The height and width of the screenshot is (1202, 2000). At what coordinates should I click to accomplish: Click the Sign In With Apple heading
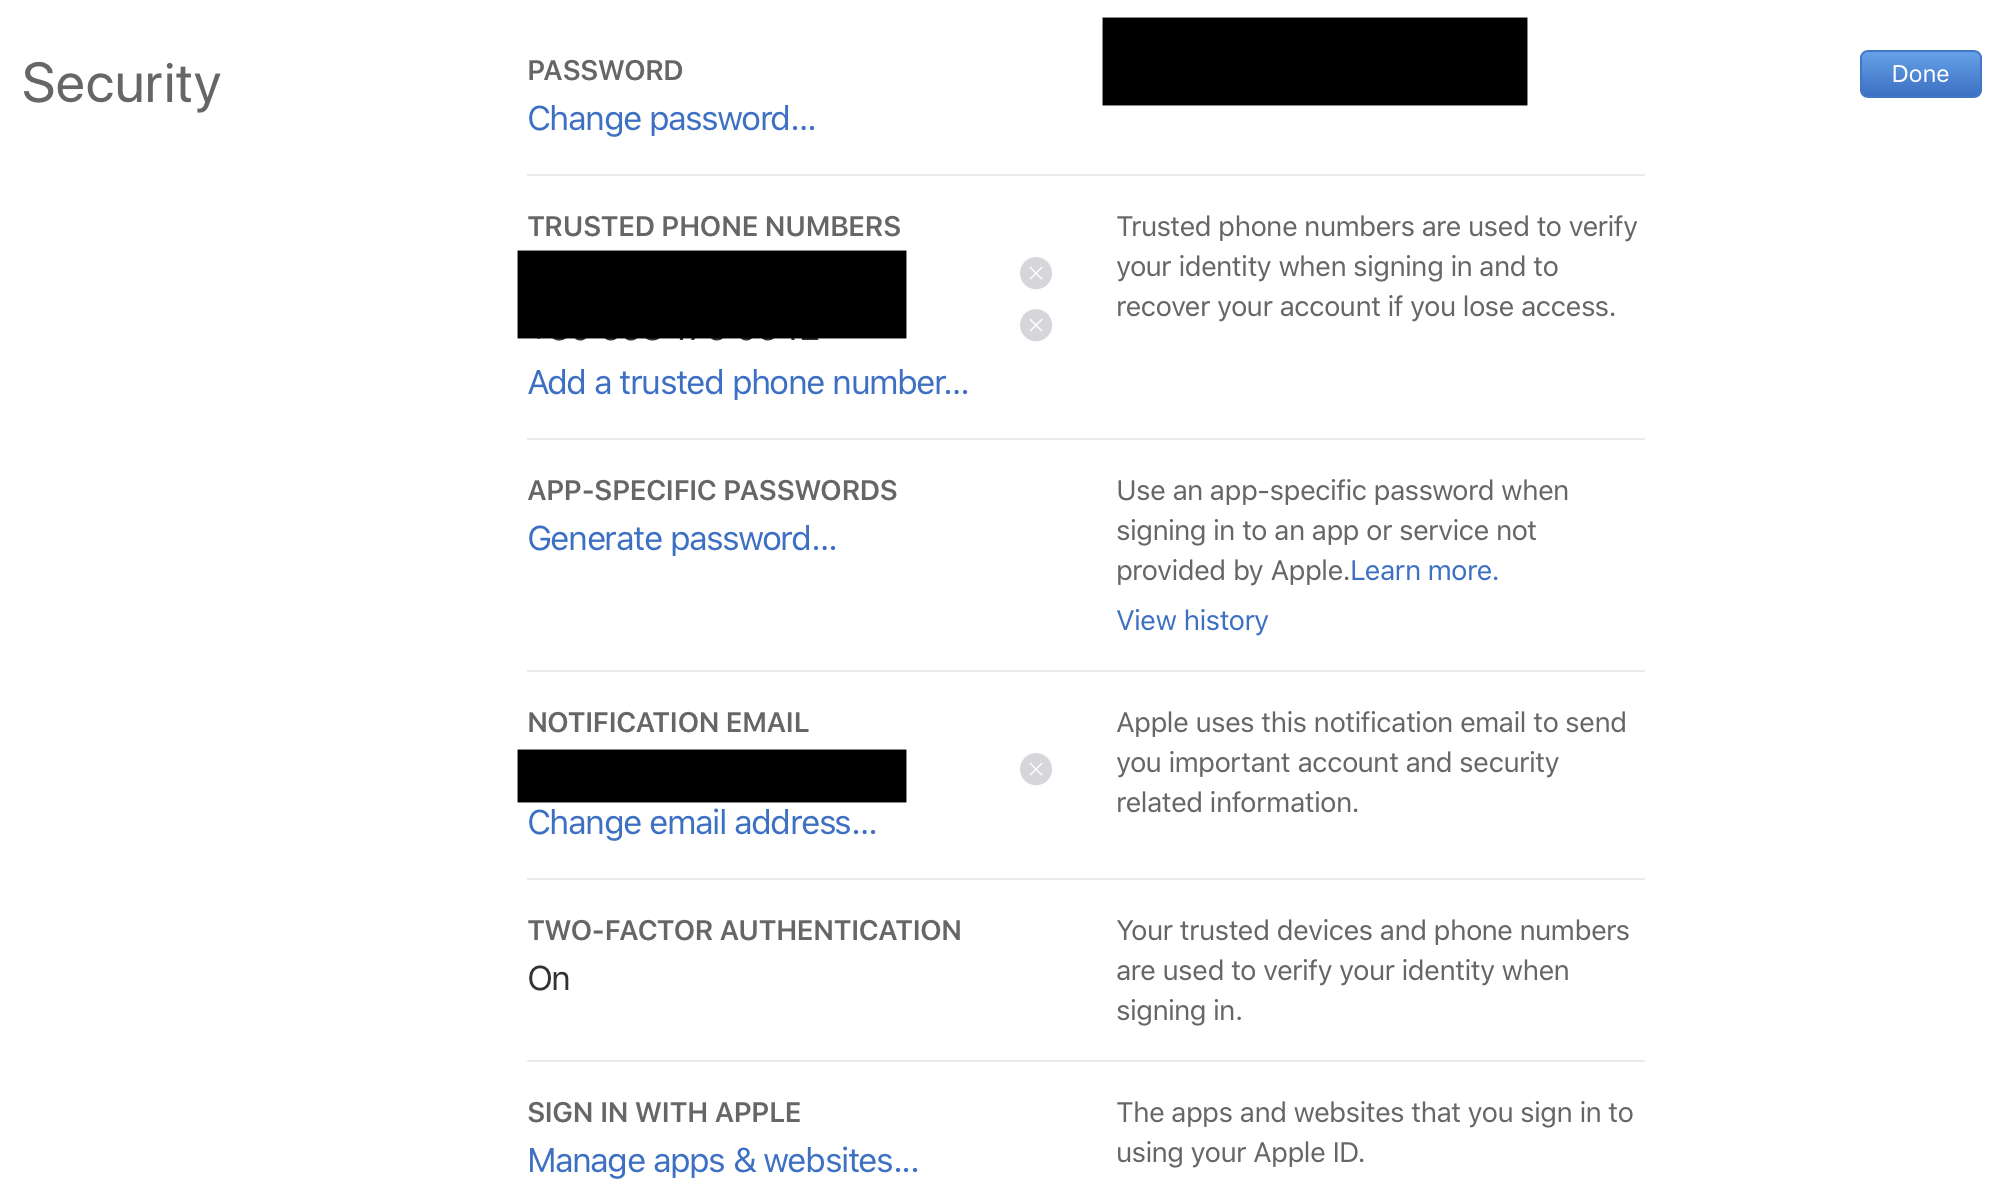(x=663, y=1113)
